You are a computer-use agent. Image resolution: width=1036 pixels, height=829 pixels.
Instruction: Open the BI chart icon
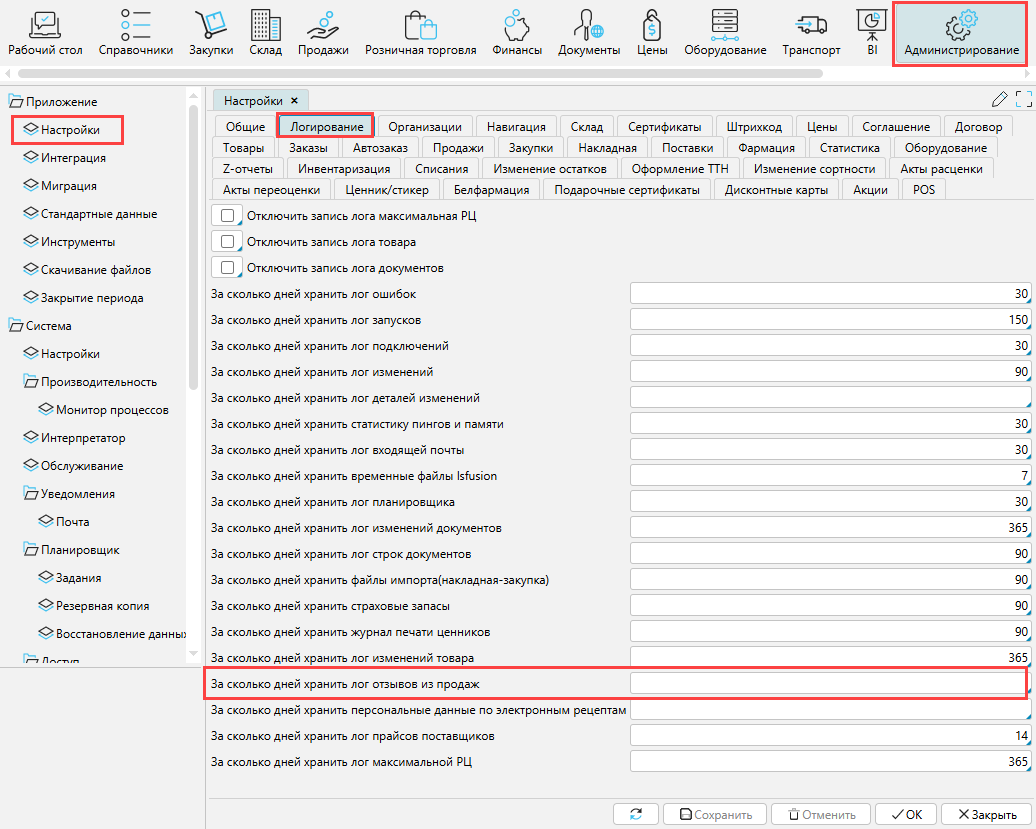(871, 22)
